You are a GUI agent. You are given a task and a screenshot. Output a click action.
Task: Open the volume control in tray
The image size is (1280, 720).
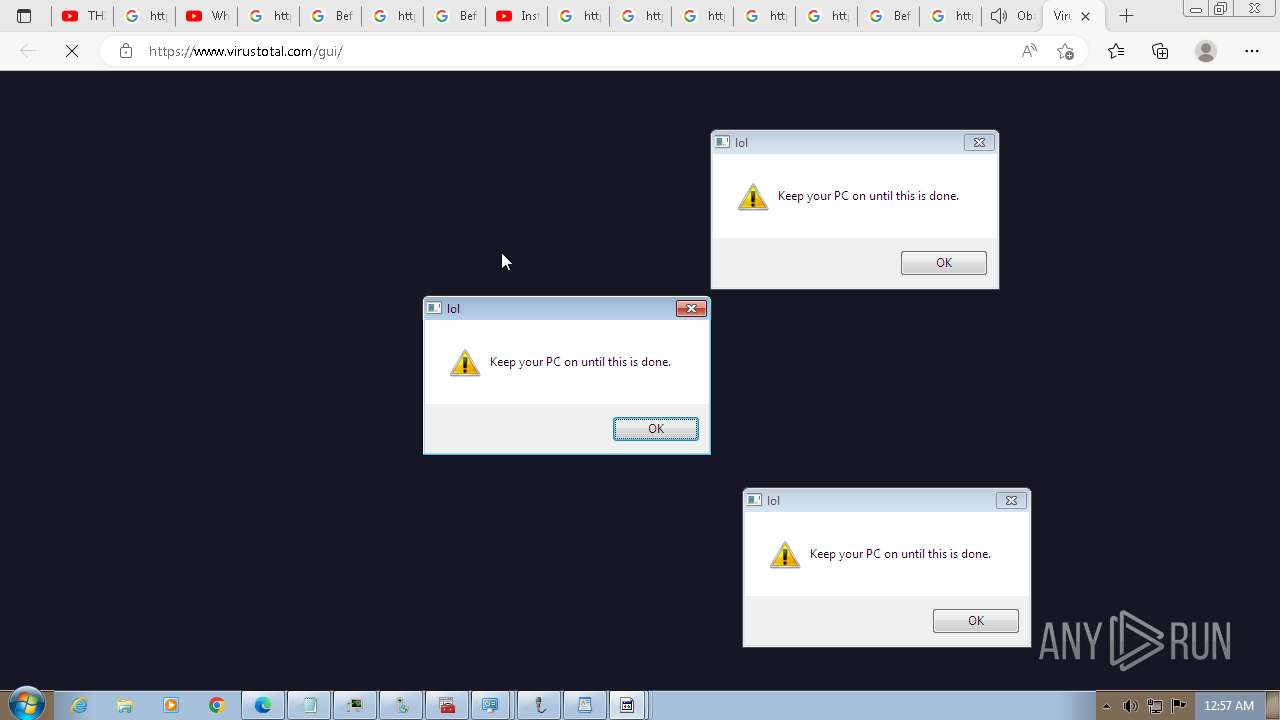pos(1130,706)
